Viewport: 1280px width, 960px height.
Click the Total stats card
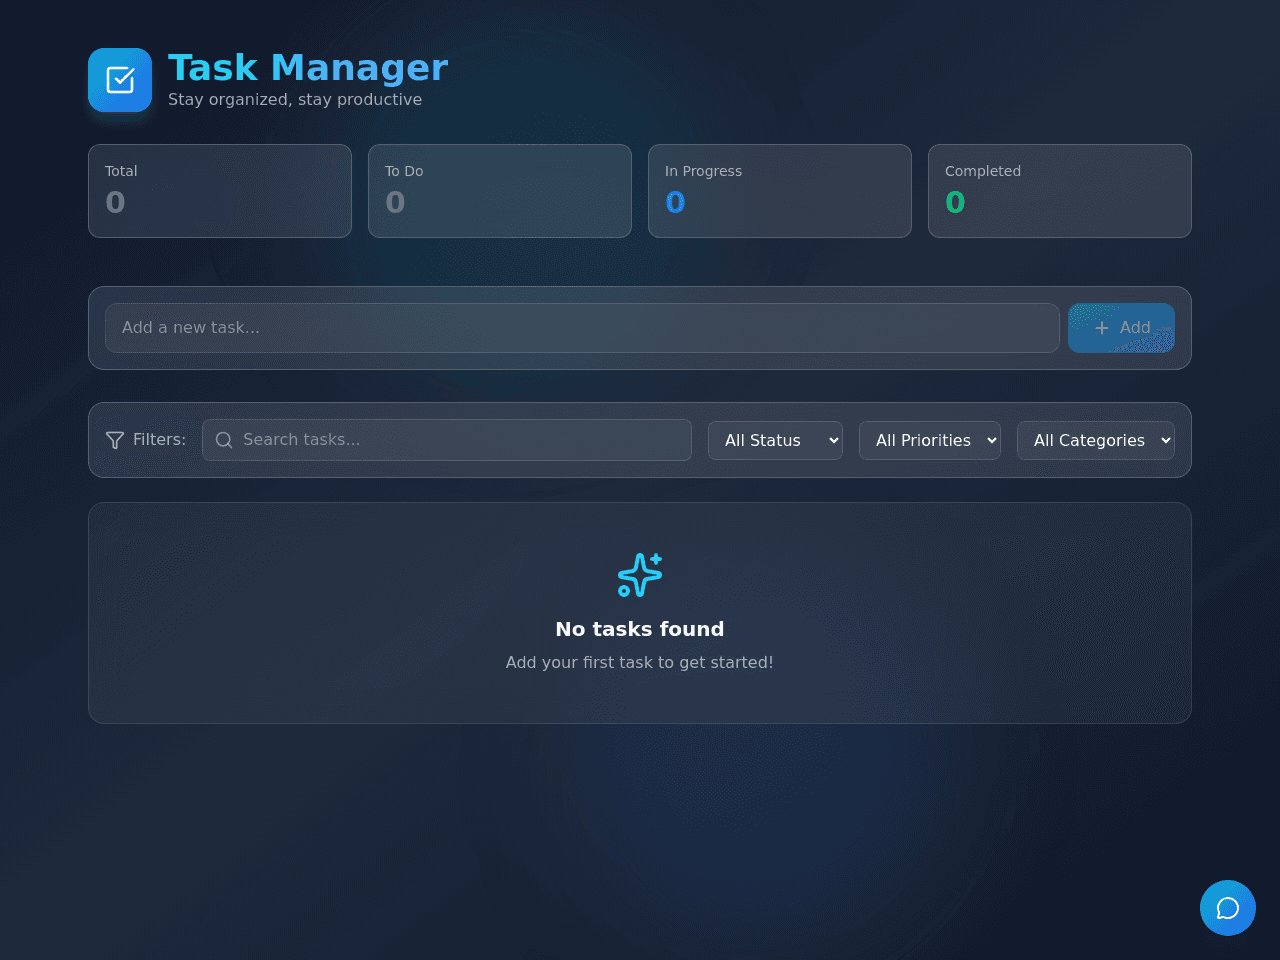220,191
